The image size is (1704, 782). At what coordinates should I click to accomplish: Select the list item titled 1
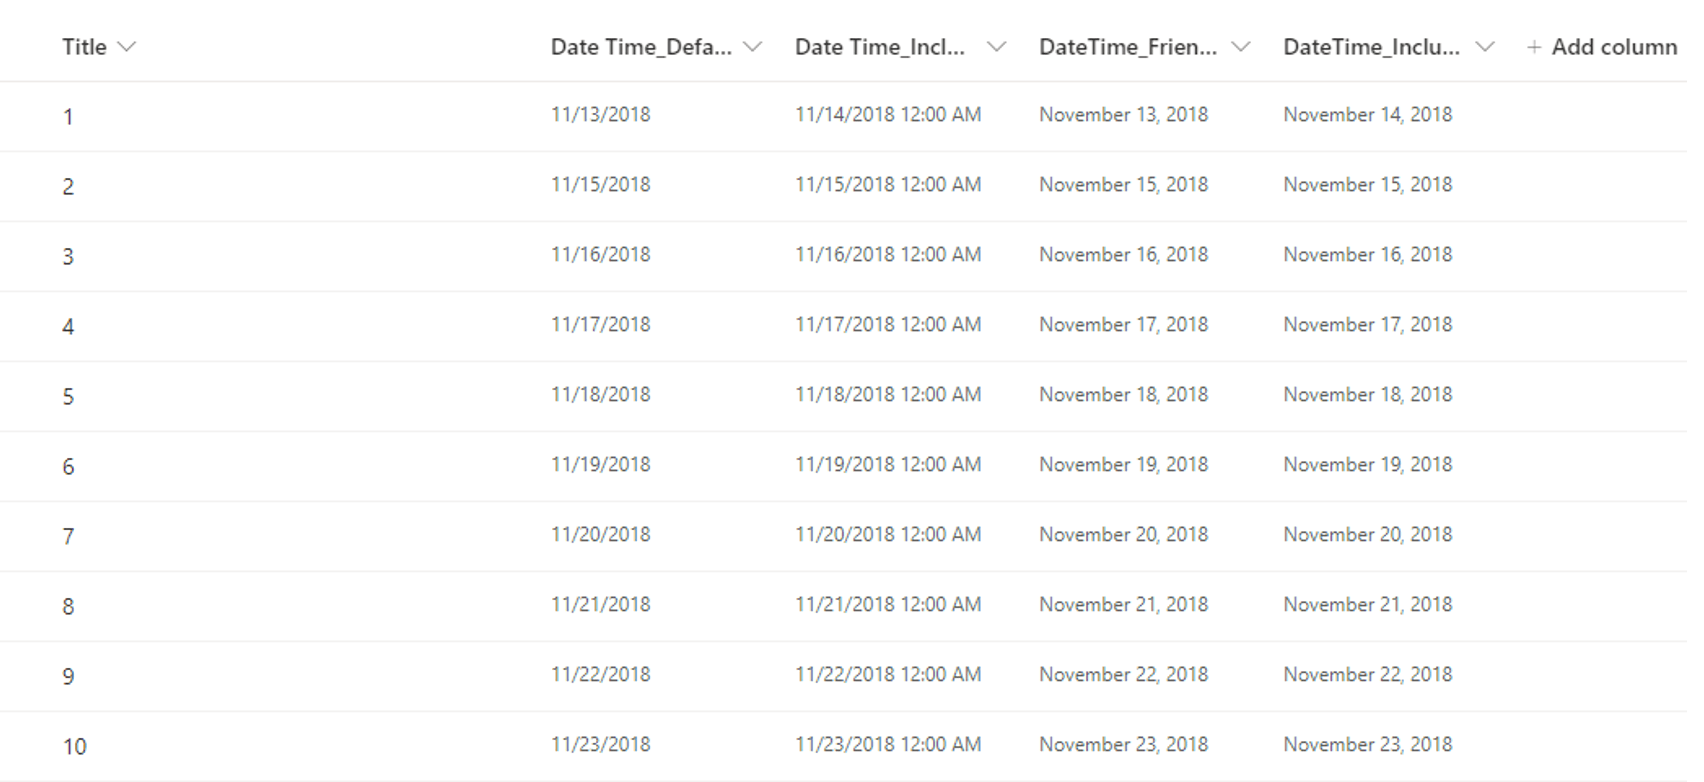point(68,117)
